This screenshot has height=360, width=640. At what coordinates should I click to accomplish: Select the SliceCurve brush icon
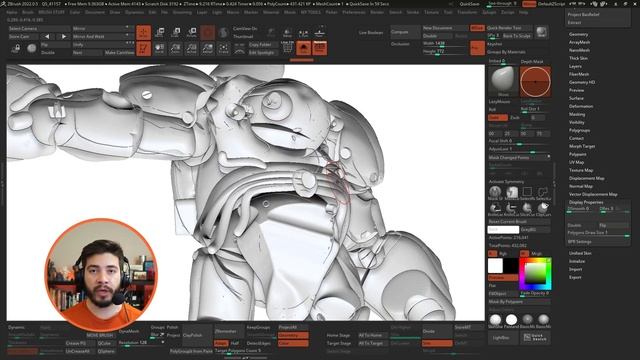pos(527,209)
